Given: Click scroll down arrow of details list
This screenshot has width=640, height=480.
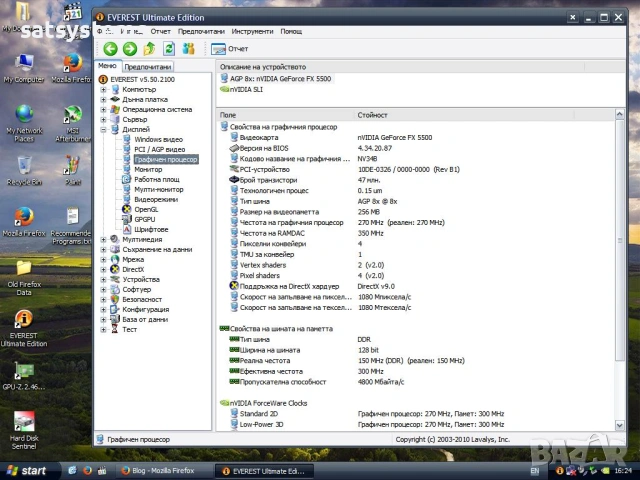Looking at the screenshot, I should click(620, 425).
